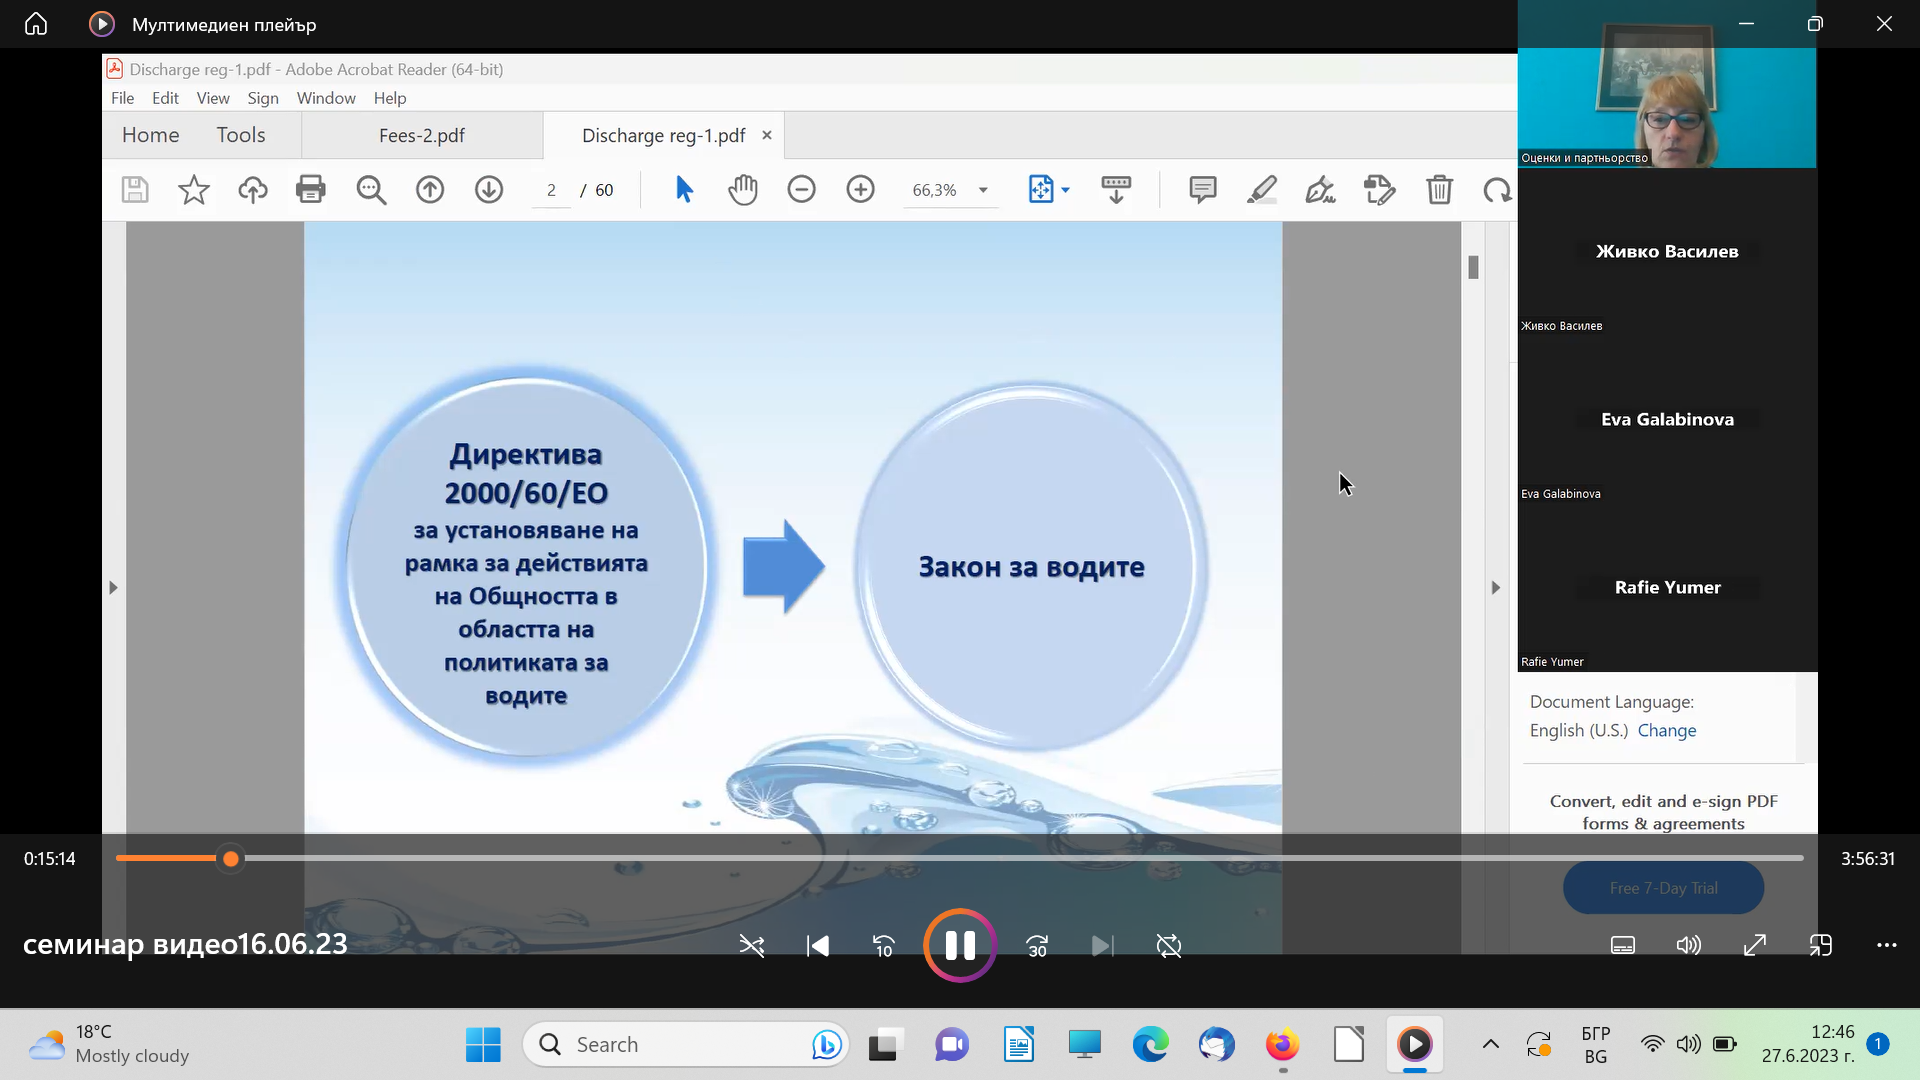The width and height of the screenshot is (1920, 1080).
Task: Expand the 66,3% zoom dropdown
Action: (x=983, y=190)
